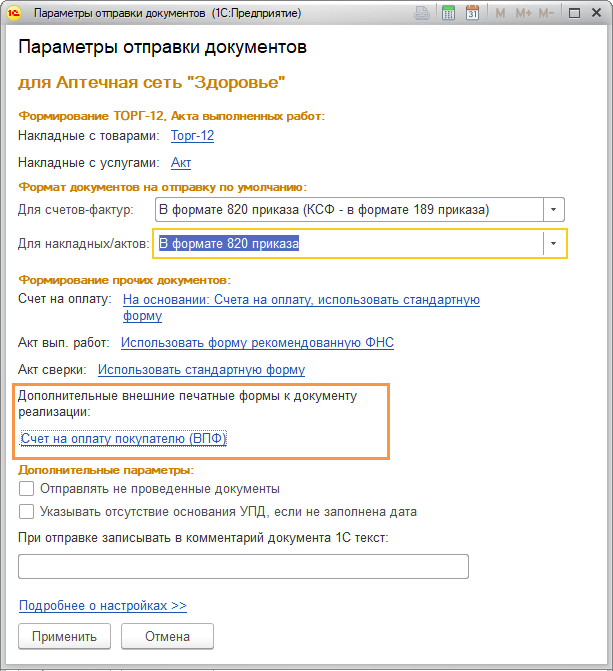Click the Формат документов на отправку heading
Image resolution: width=613 pixels, height=671 pixels.
click(x=163, y=187)
